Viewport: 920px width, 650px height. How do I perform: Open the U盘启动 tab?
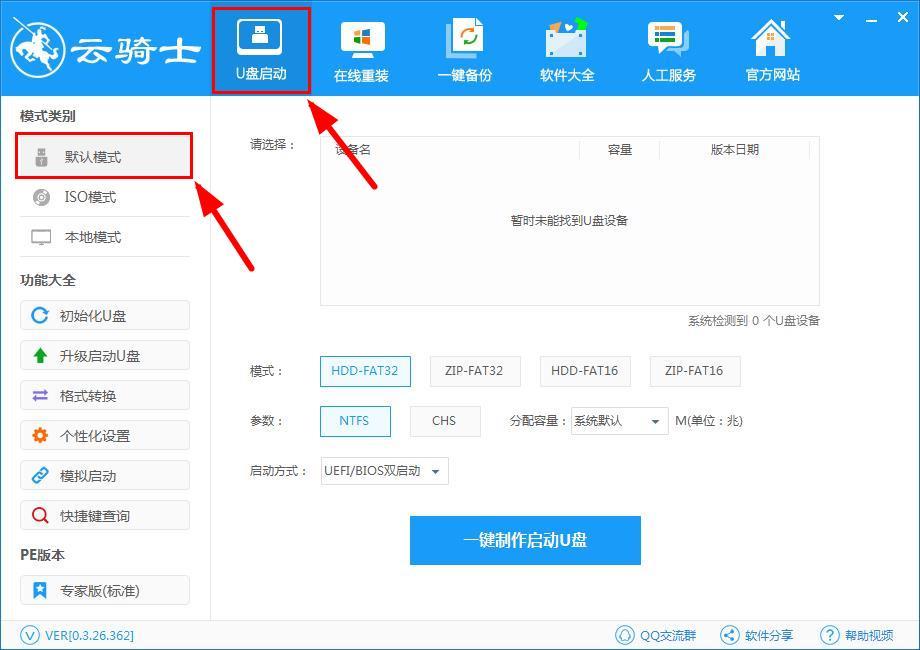[261, 50]
